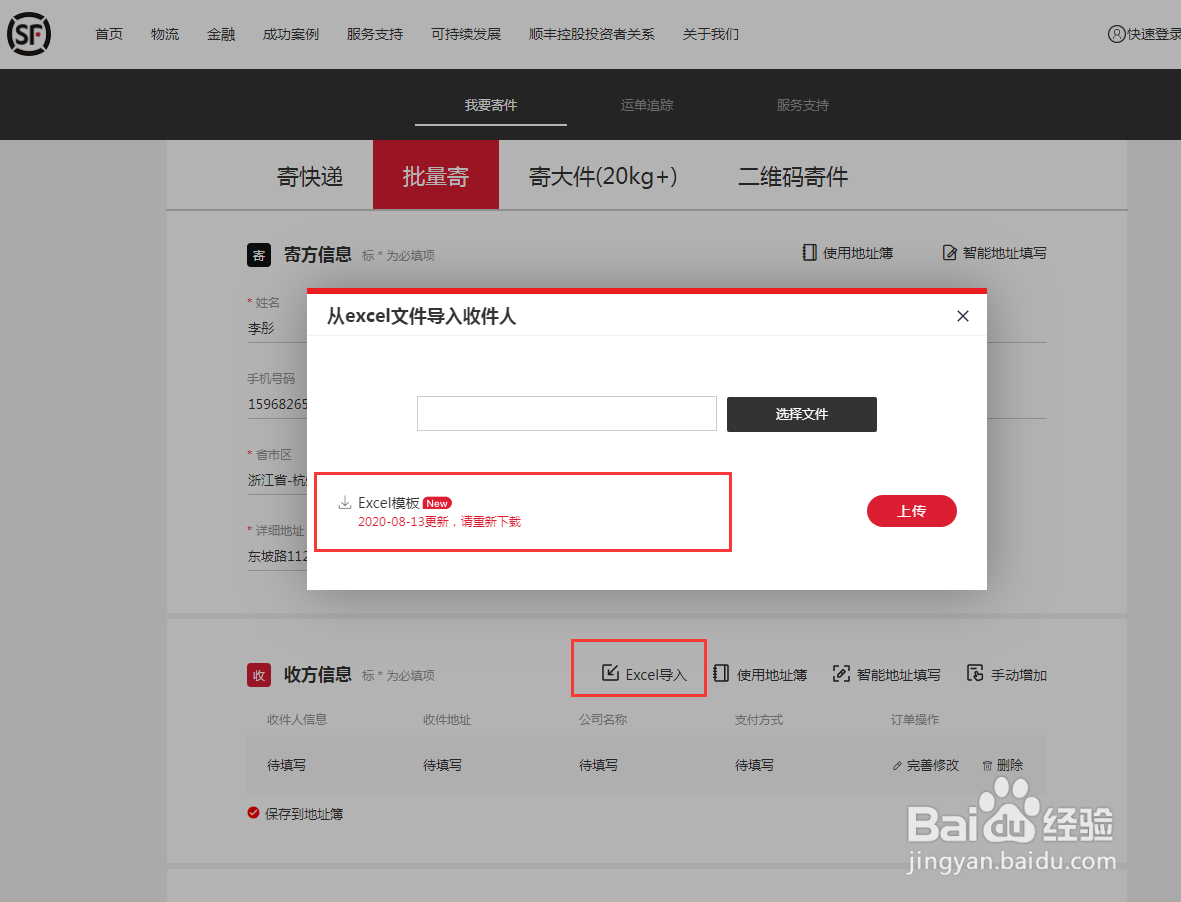The image size is (1181, 902).
Task: Click the 选择文件 button
Action: click(x=801, y=413)
